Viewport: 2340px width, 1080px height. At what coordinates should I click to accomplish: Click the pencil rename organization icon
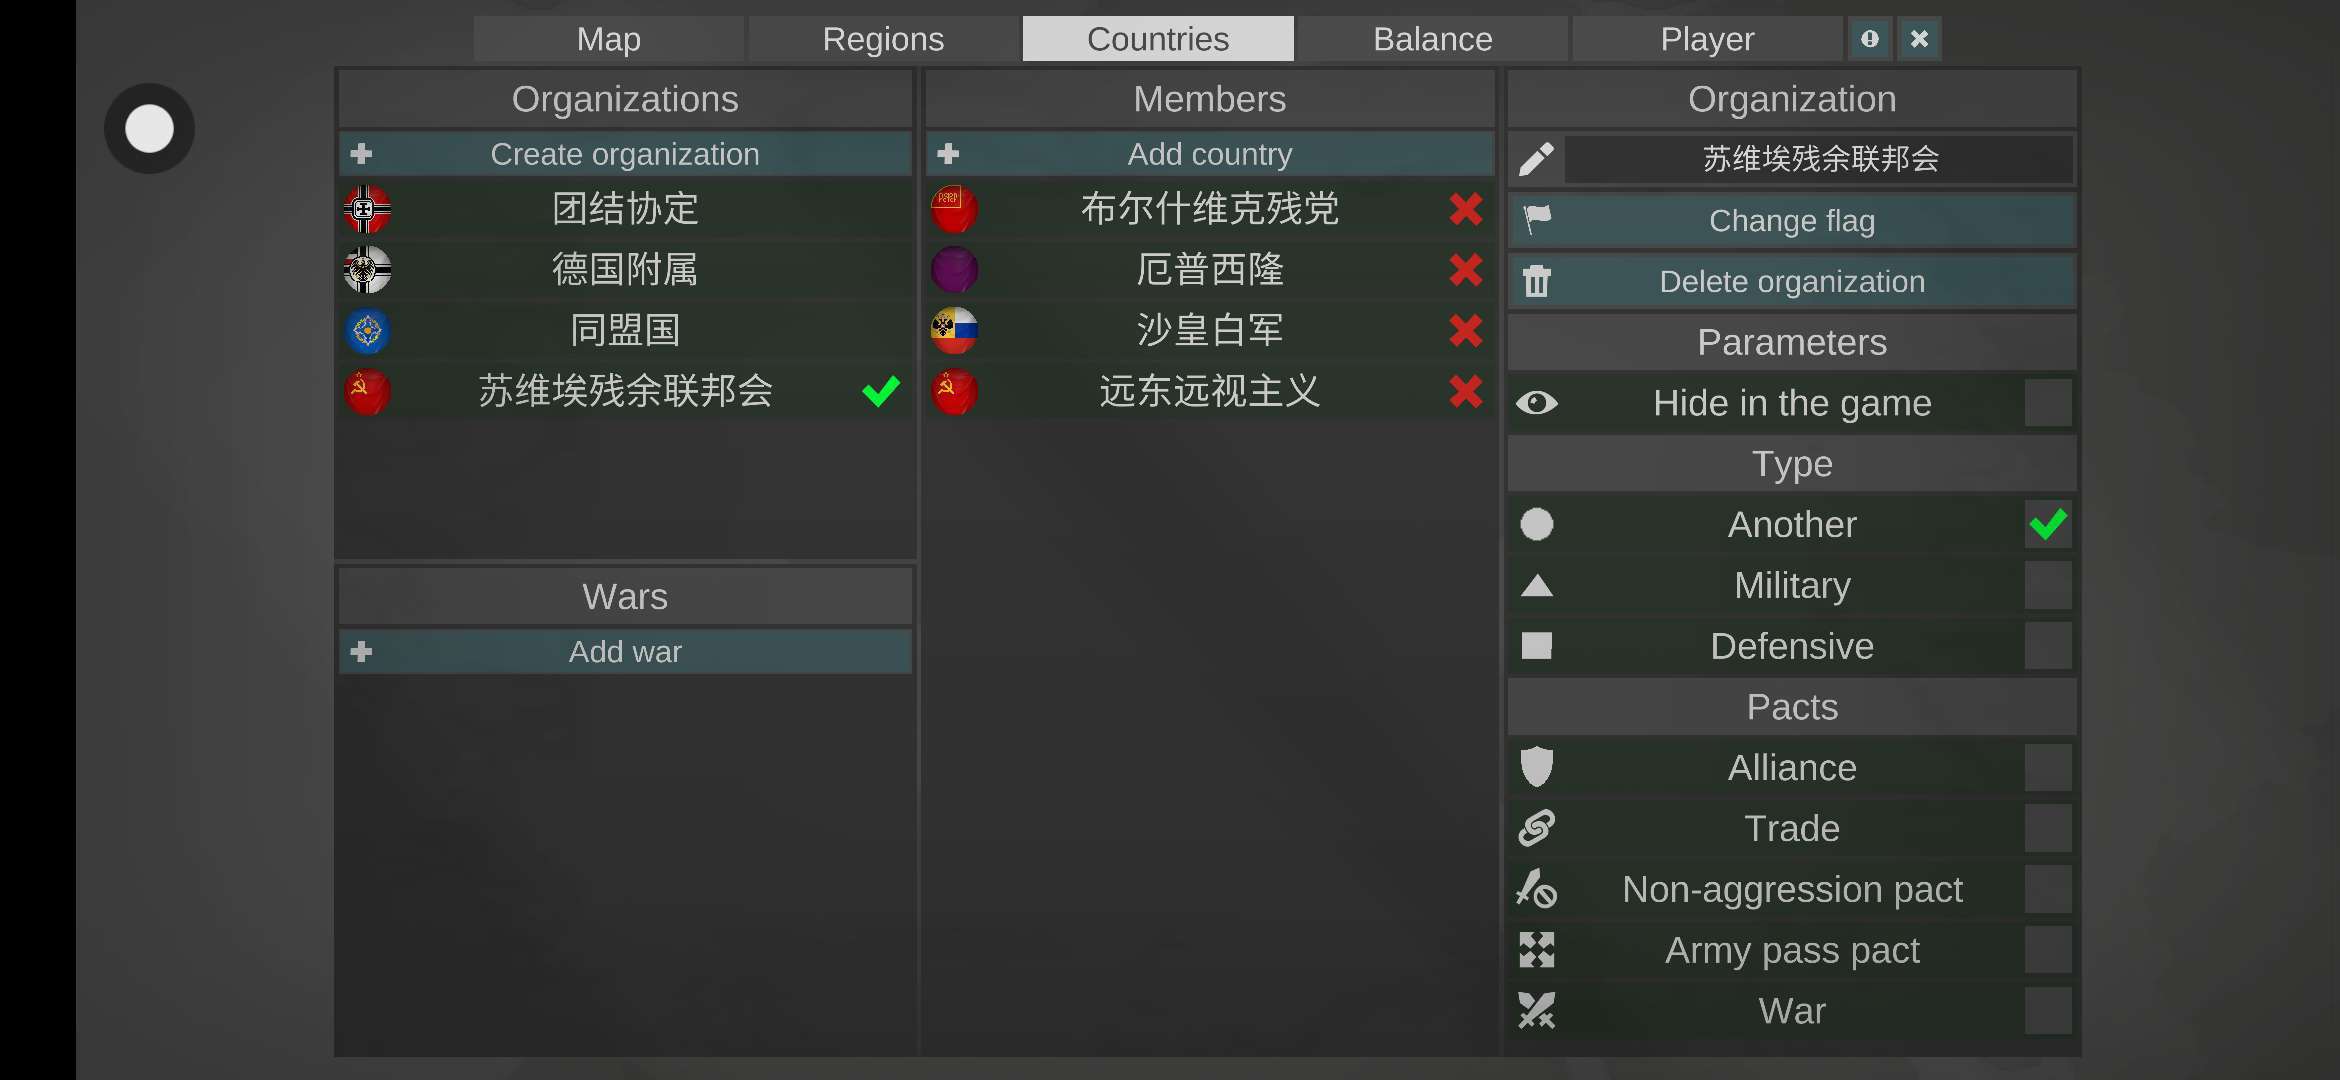[x=1536, y=159]
